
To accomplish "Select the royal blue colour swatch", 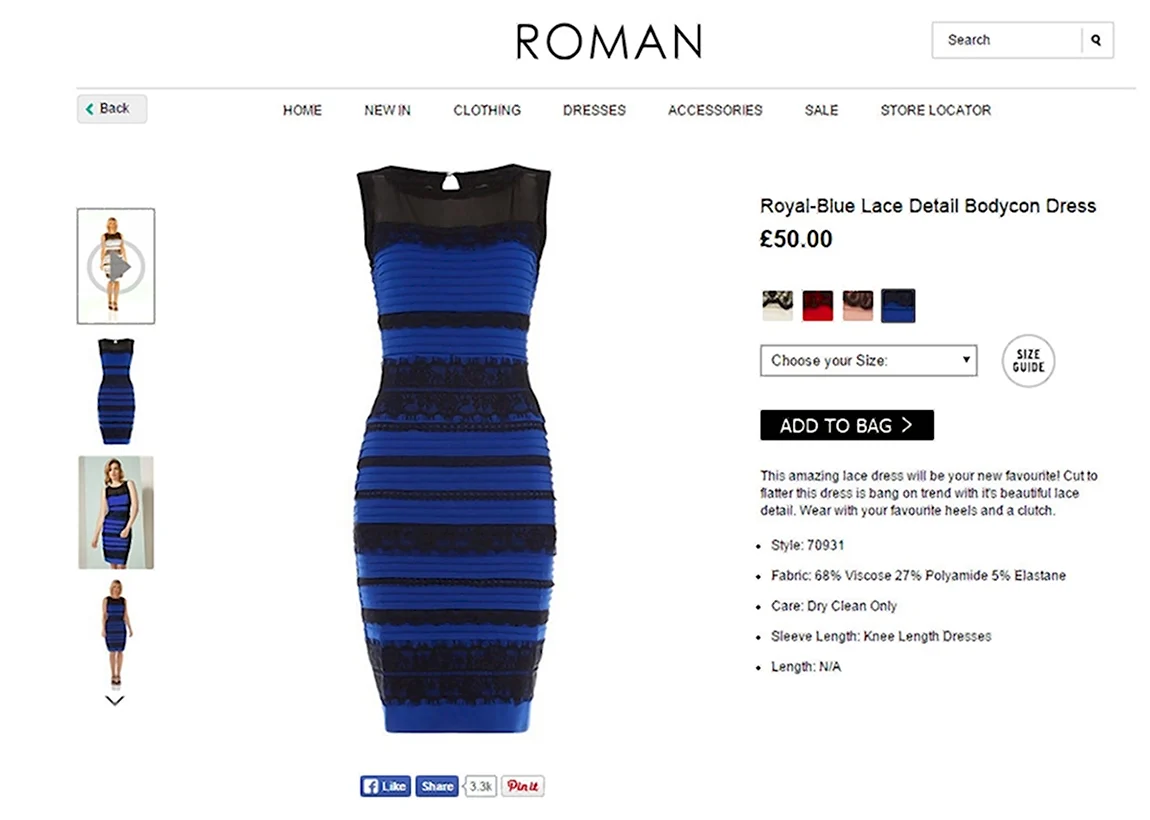I will [898, 306].
